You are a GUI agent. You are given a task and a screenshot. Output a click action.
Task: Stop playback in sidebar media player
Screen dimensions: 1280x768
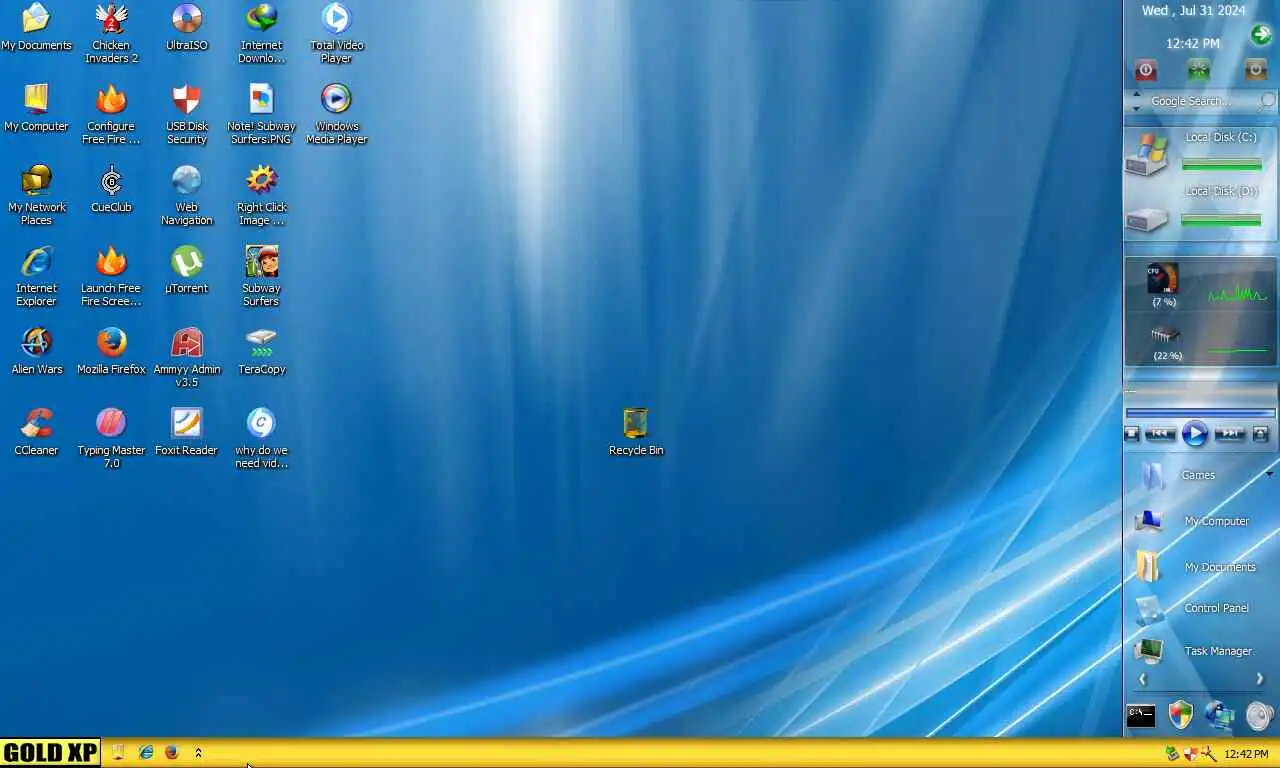(1132, 434)
